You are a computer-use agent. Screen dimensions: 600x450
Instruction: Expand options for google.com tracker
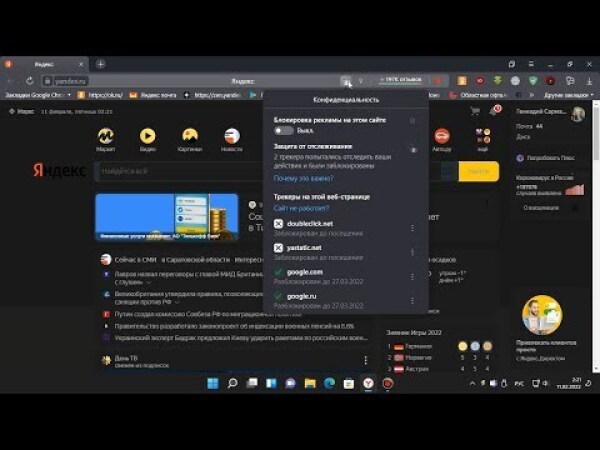click(412, 276)
